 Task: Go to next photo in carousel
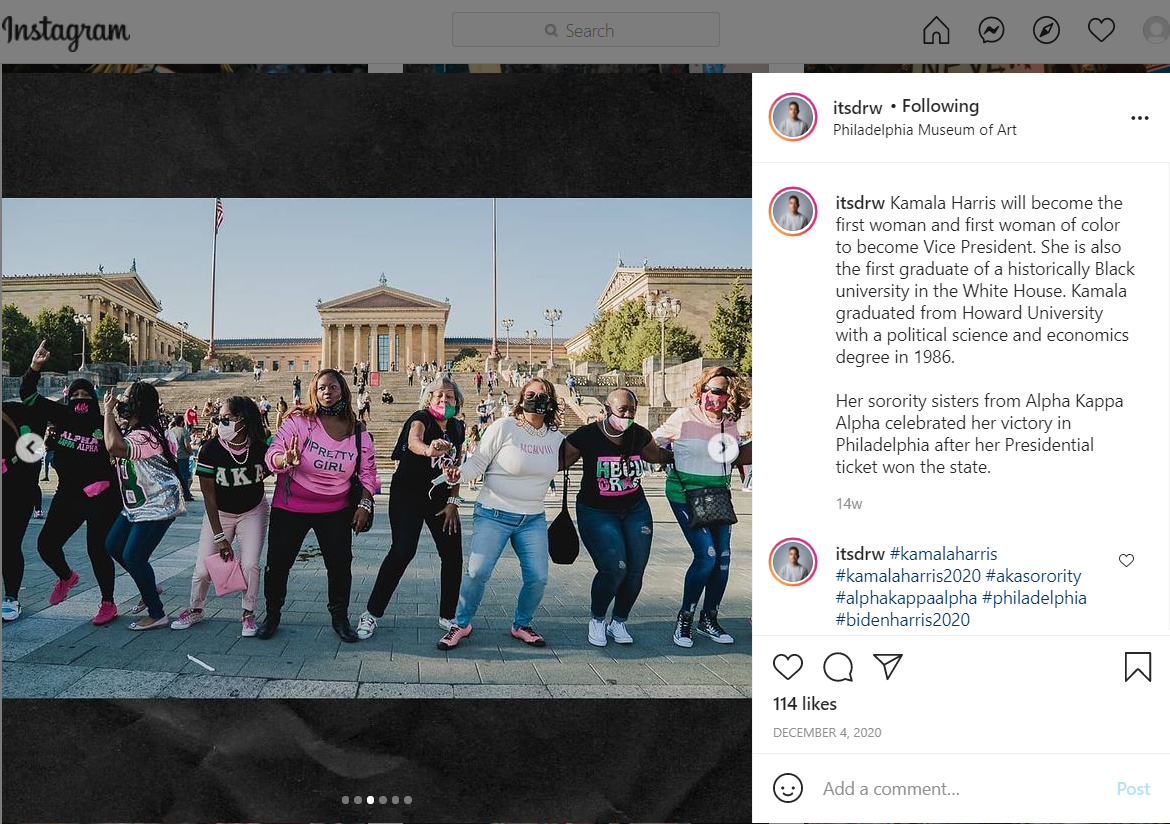(x=722, y=449)
